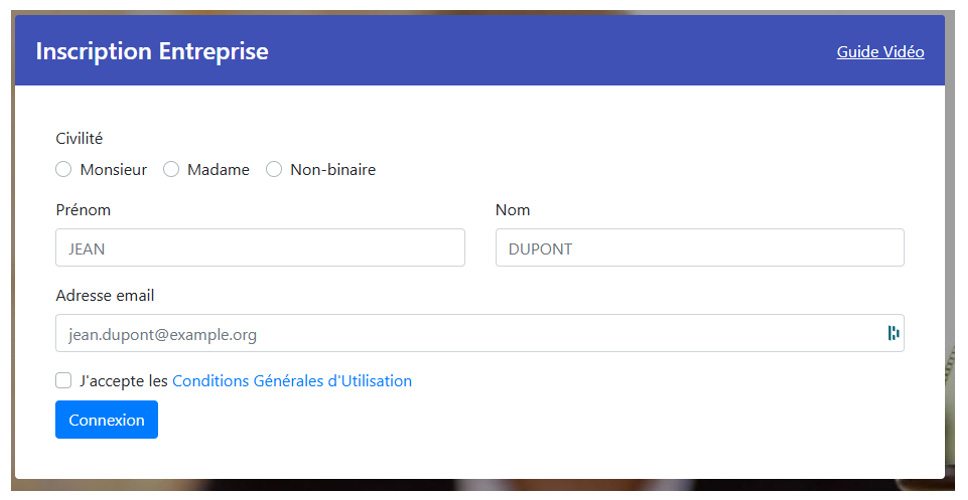
Task: Click the 'Madame' text label
Action: (x=218, y=170)
